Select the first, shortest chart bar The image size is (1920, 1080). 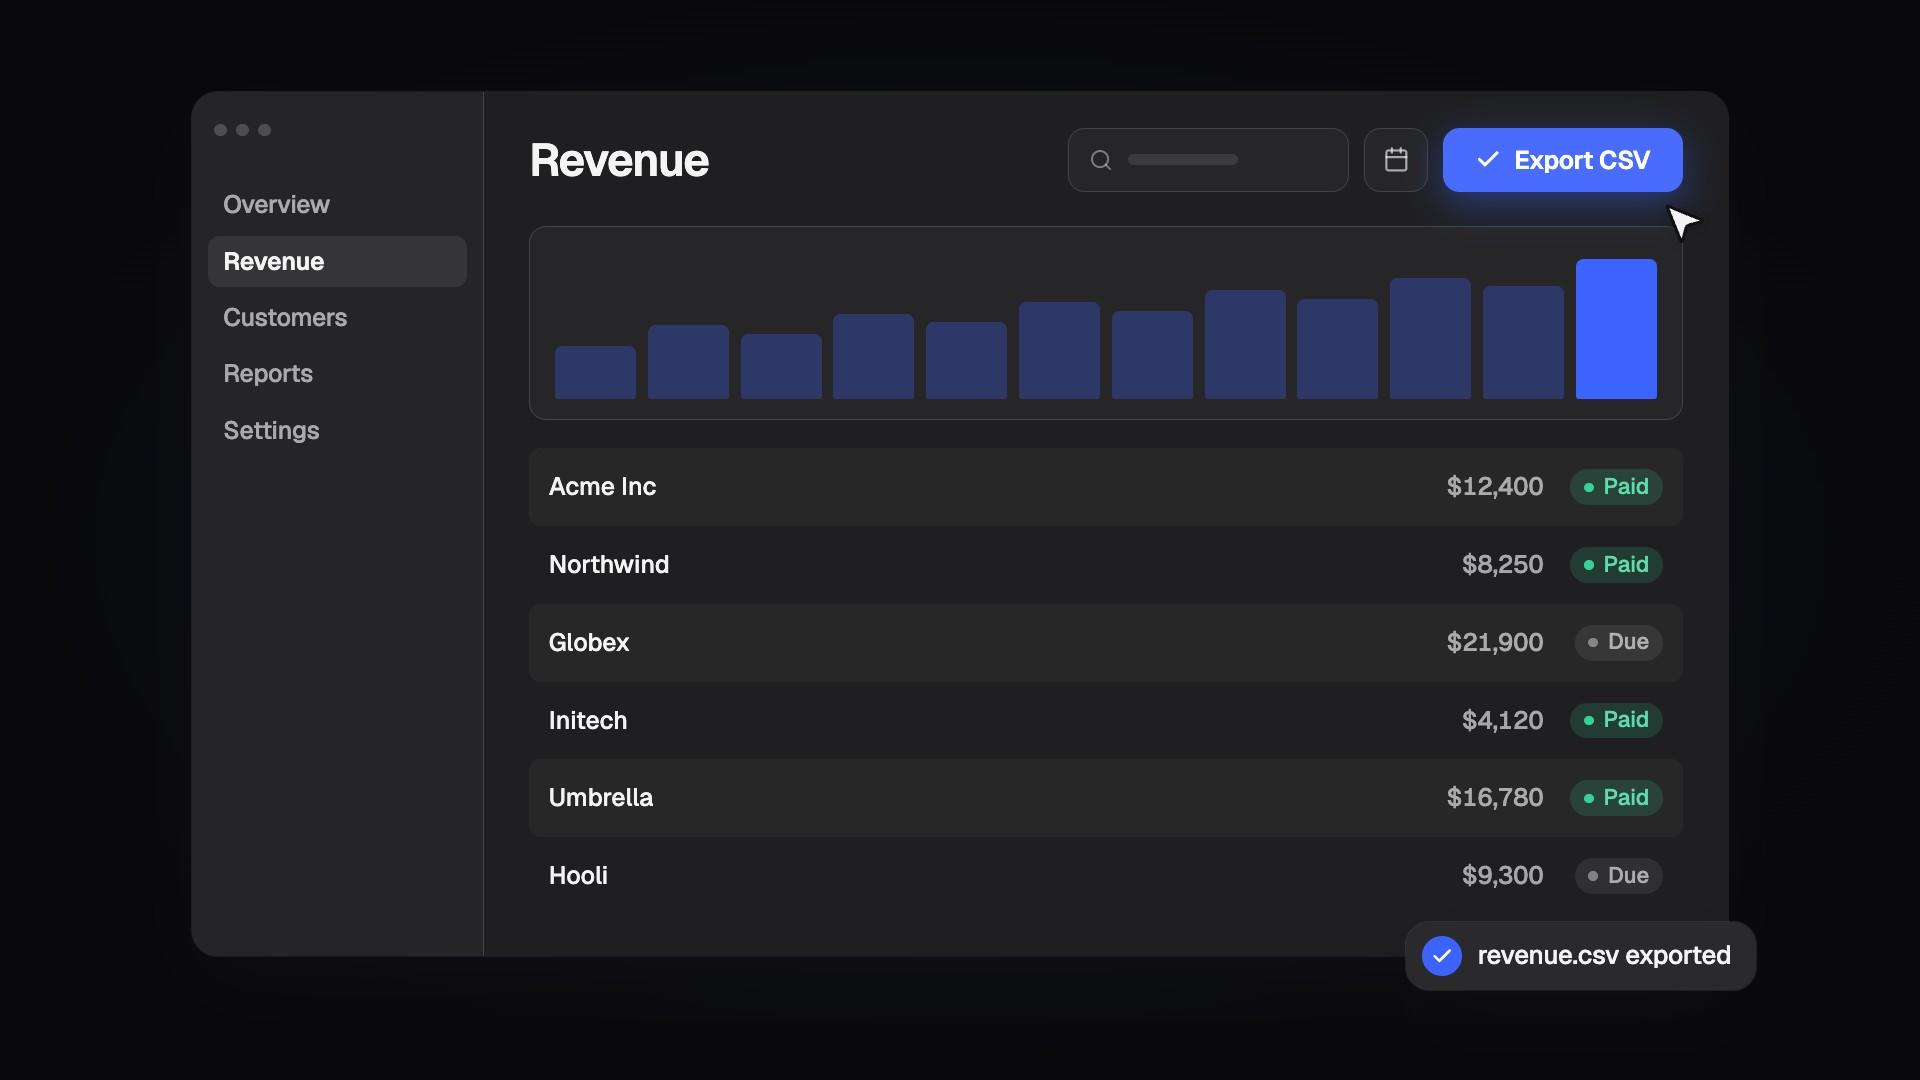(595, 372)
